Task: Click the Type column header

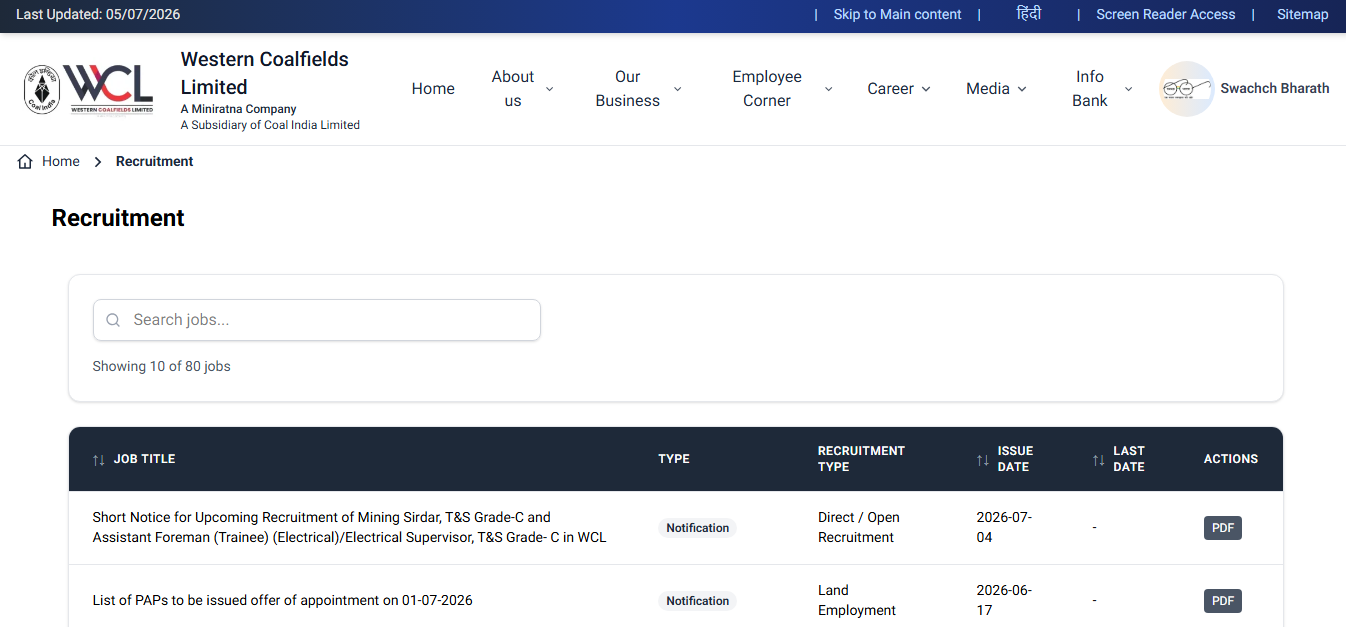Action: [x=674, y=459]
